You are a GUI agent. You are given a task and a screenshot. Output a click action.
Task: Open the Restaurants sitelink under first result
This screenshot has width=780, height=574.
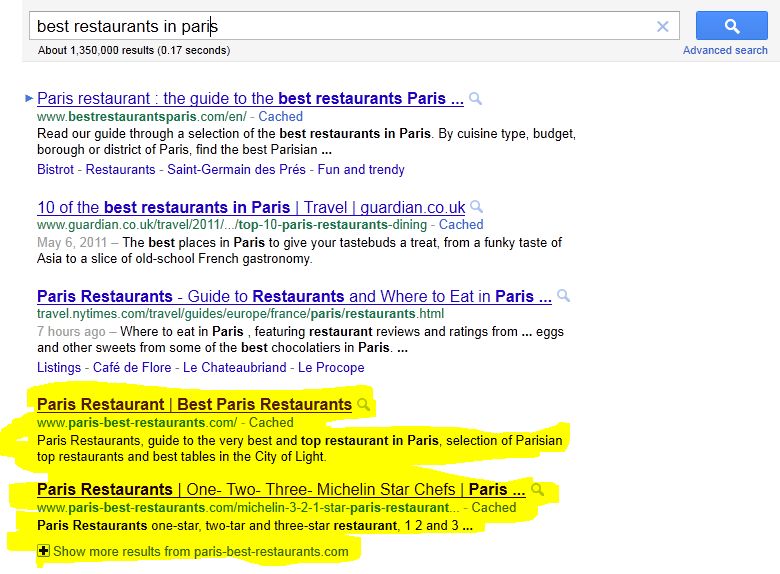120,170
